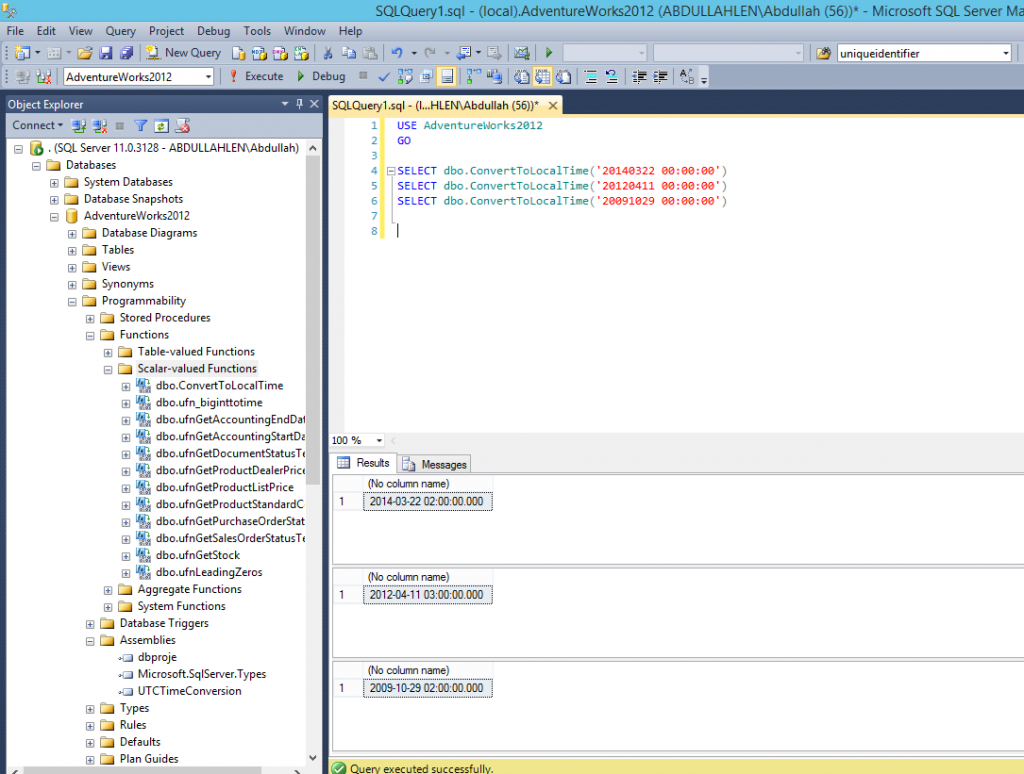Image resolution: width=1024 pixels, height=774 pixels.
Task: Collapse the Scalar-valued Functions node
Action: (x=107, y=368)
